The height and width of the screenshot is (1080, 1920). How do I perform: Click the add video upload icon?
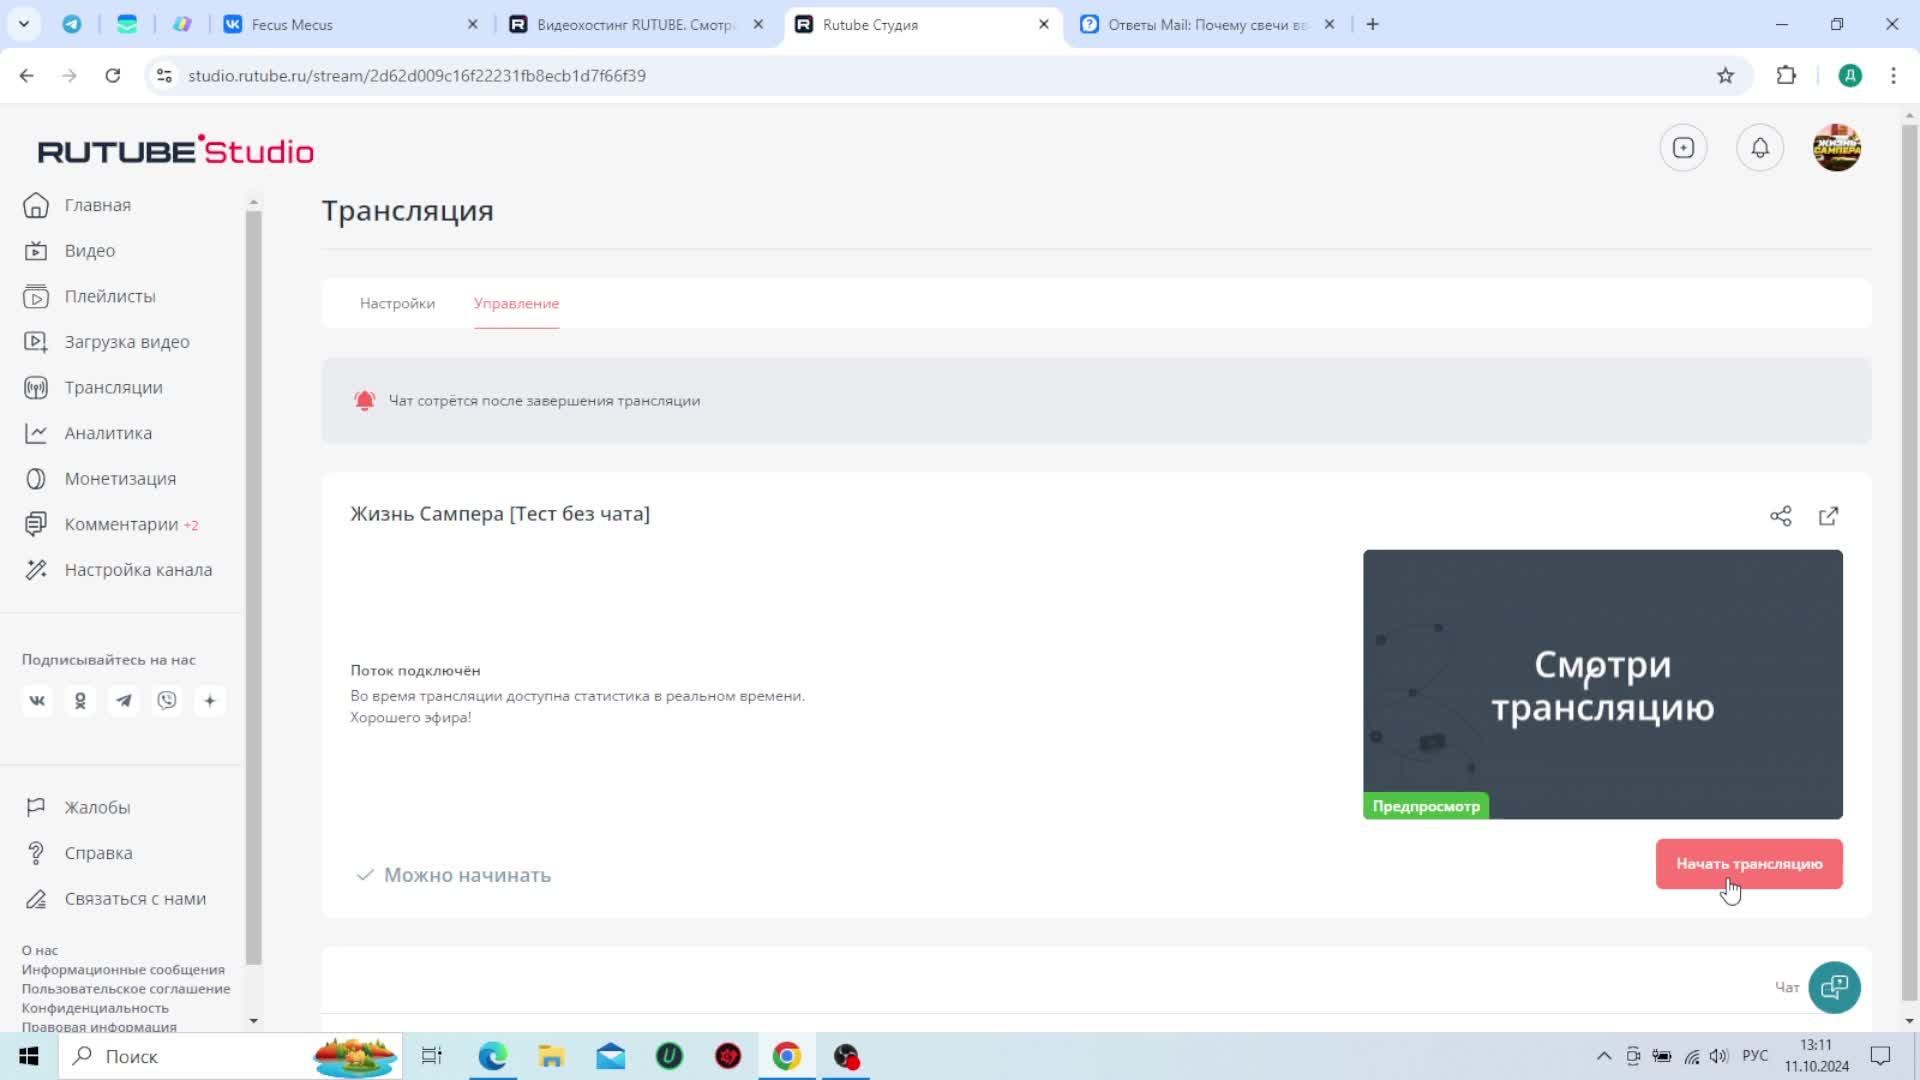1683,148
